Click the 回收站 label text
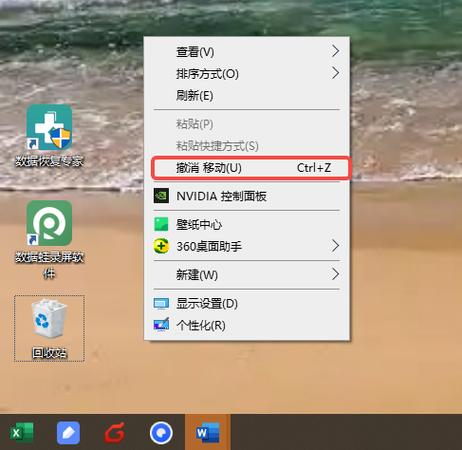 click(x=49, y=353)
